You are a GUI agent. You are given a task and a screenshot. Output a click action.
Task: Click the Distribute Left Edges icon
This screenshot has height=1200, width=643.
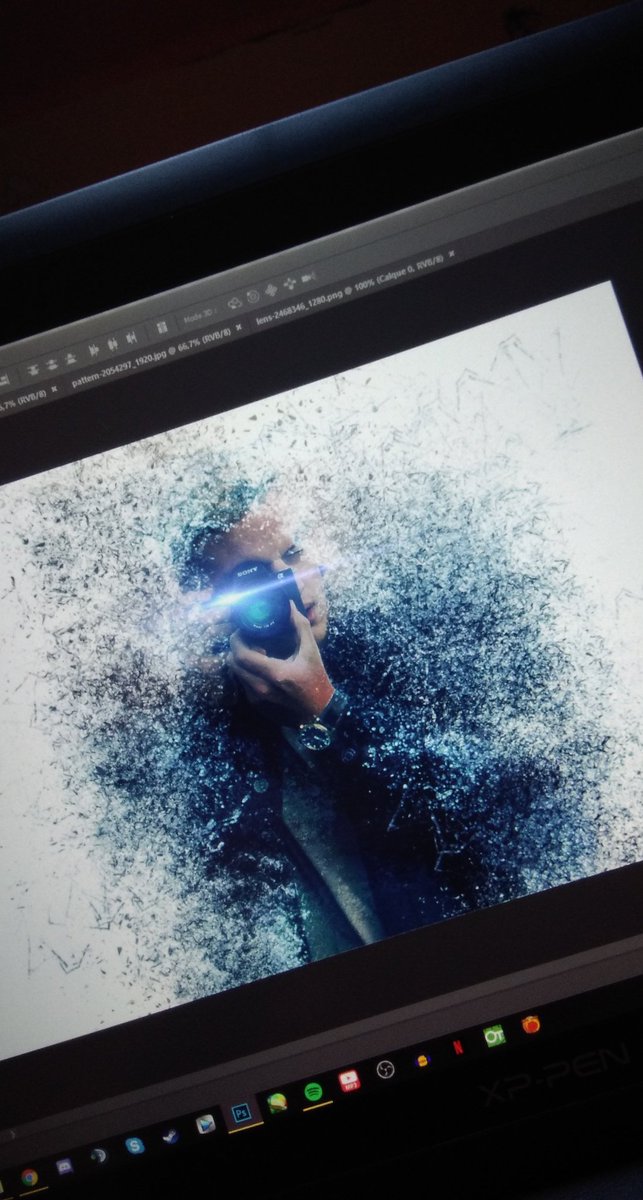(x=93, y=350)
